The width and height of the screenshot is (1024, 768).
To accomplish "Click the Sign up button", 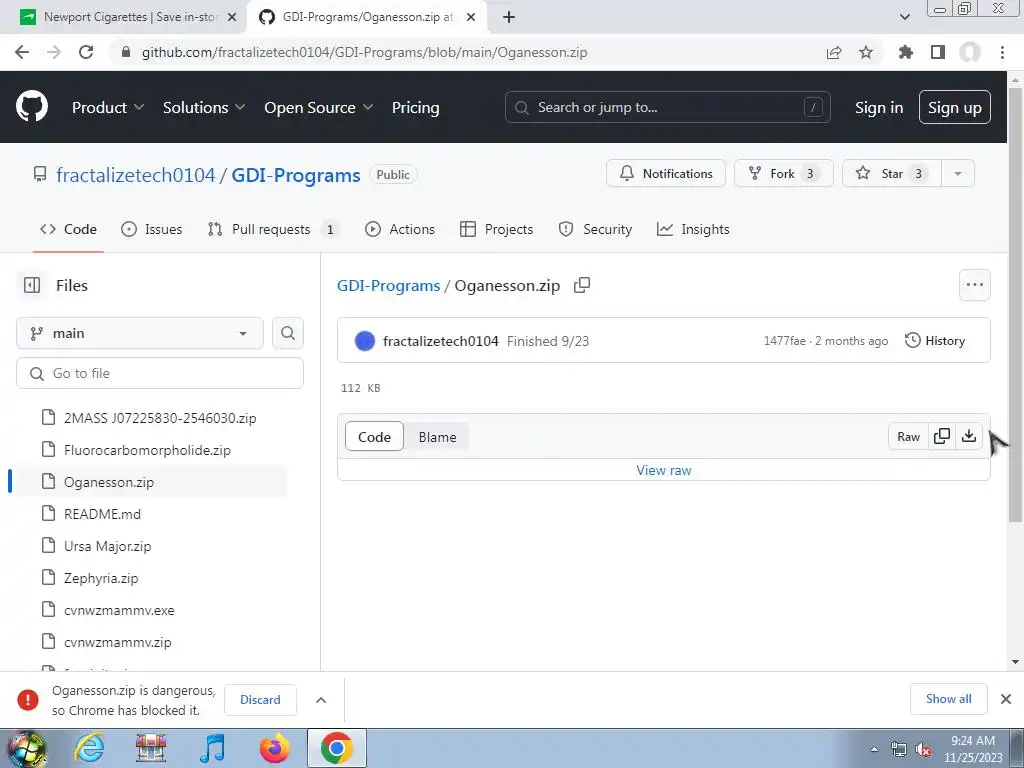I will pyautogui.click(x=954, y=107).
